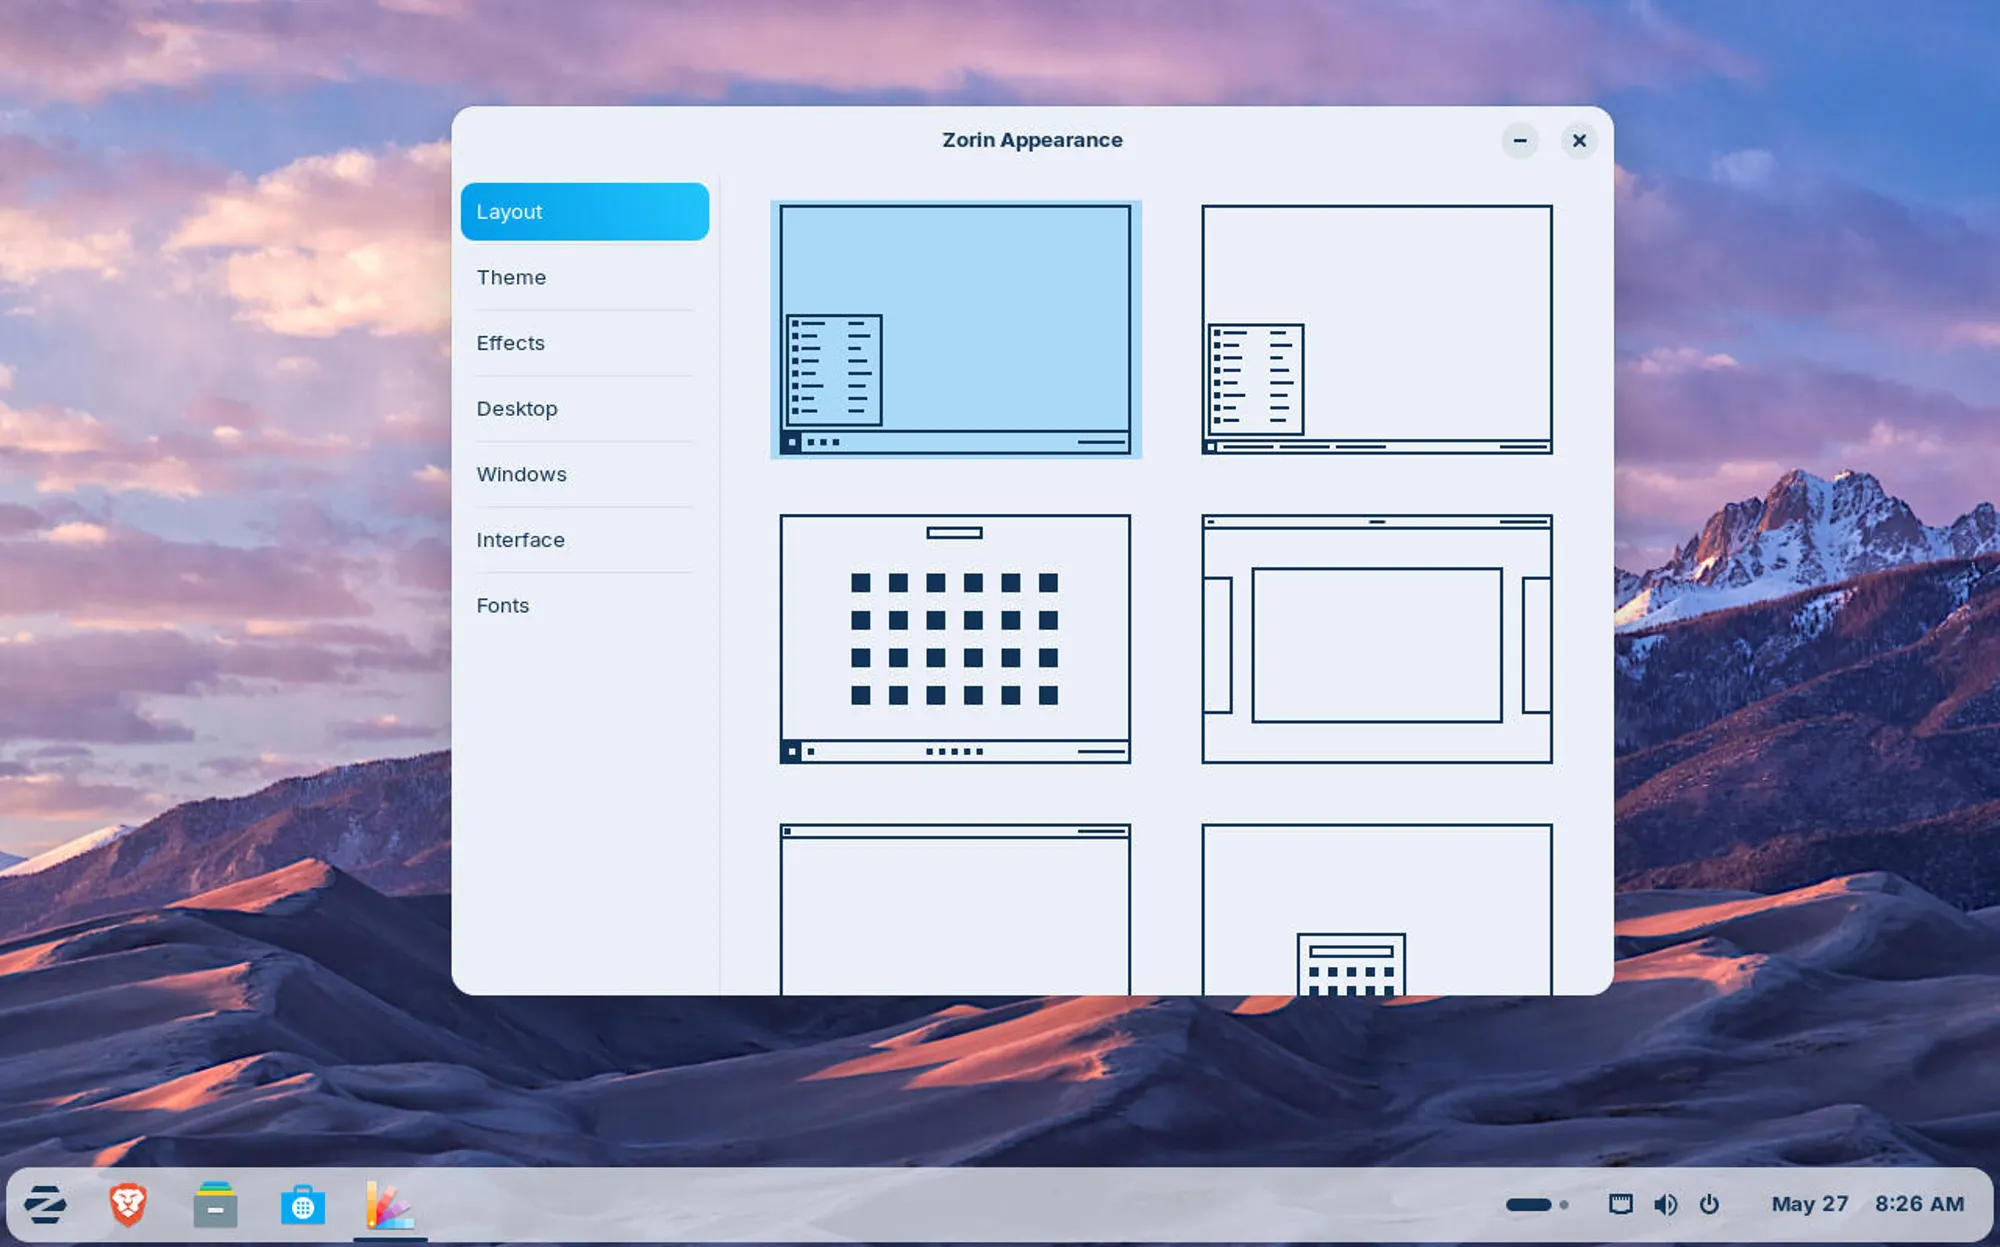Click the Zorin Appearance taskbar icon
The image size is (2000, 1247).
390,1205
